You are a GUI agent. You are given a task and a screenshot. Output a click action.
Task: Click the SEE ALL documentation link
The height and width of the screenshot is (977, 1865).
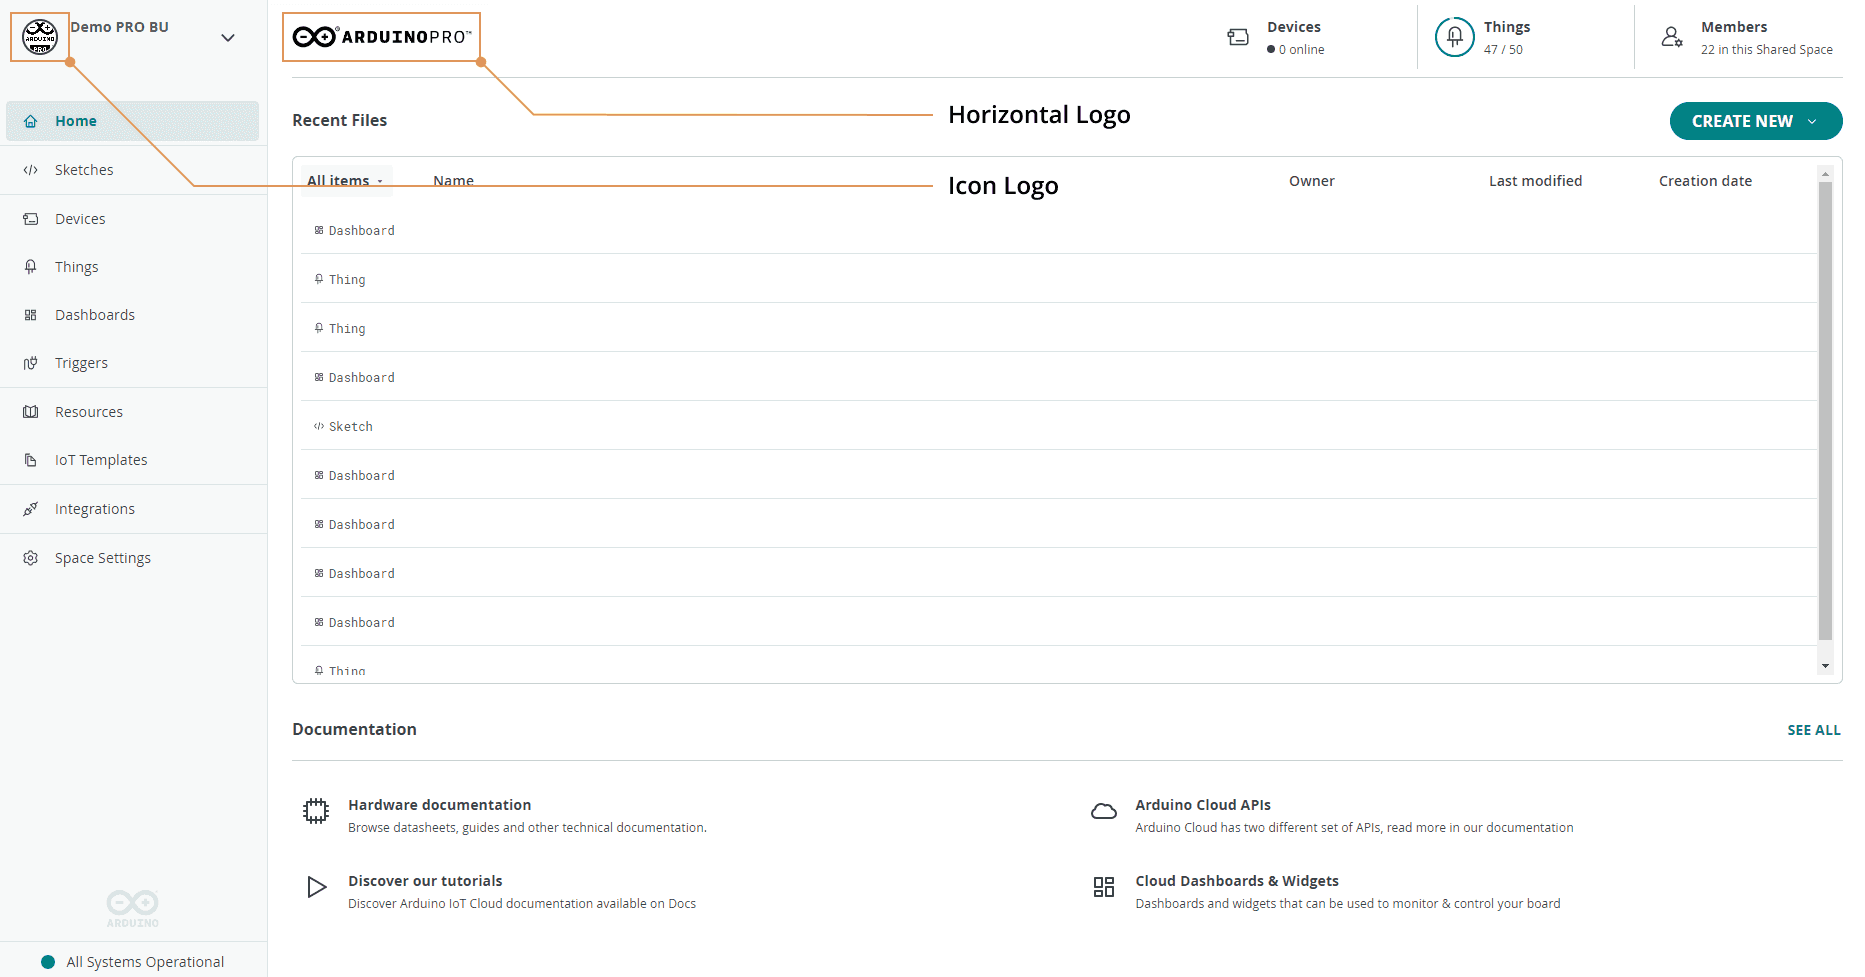tap(1813, 730)
